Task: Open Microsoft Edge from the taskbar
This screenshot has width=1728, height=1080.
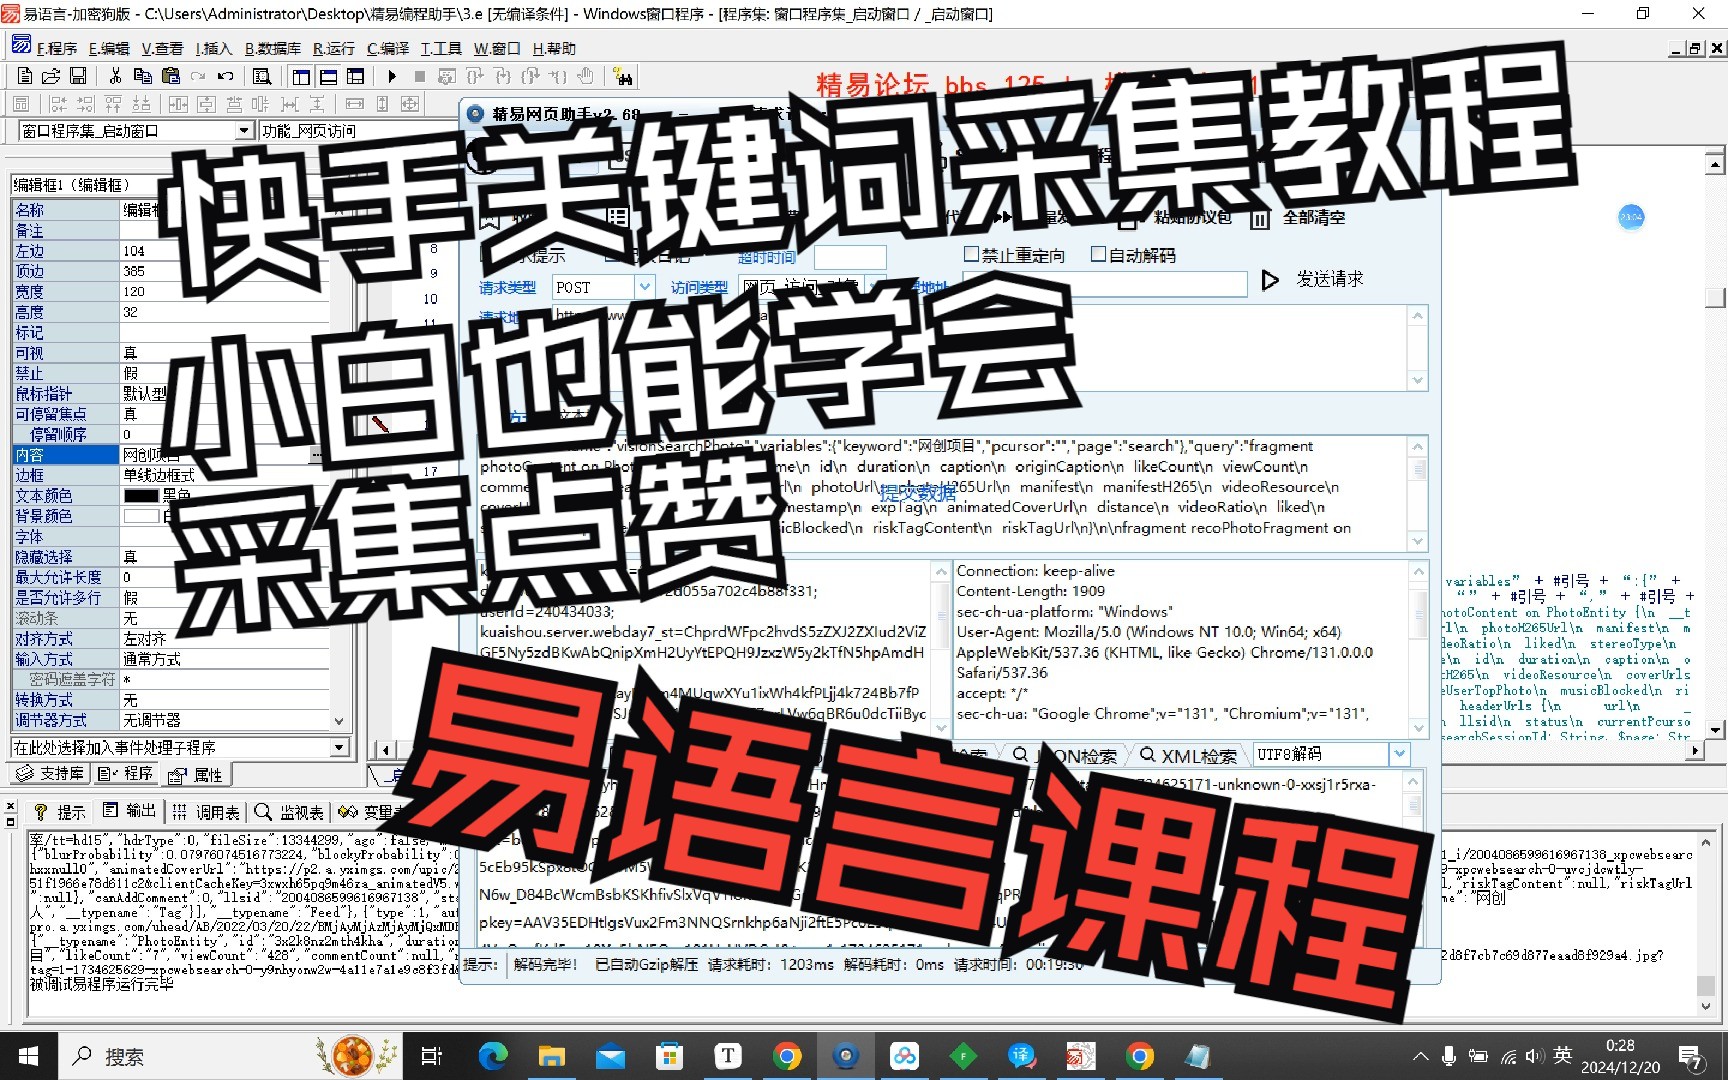Action: pos(493,1056)
